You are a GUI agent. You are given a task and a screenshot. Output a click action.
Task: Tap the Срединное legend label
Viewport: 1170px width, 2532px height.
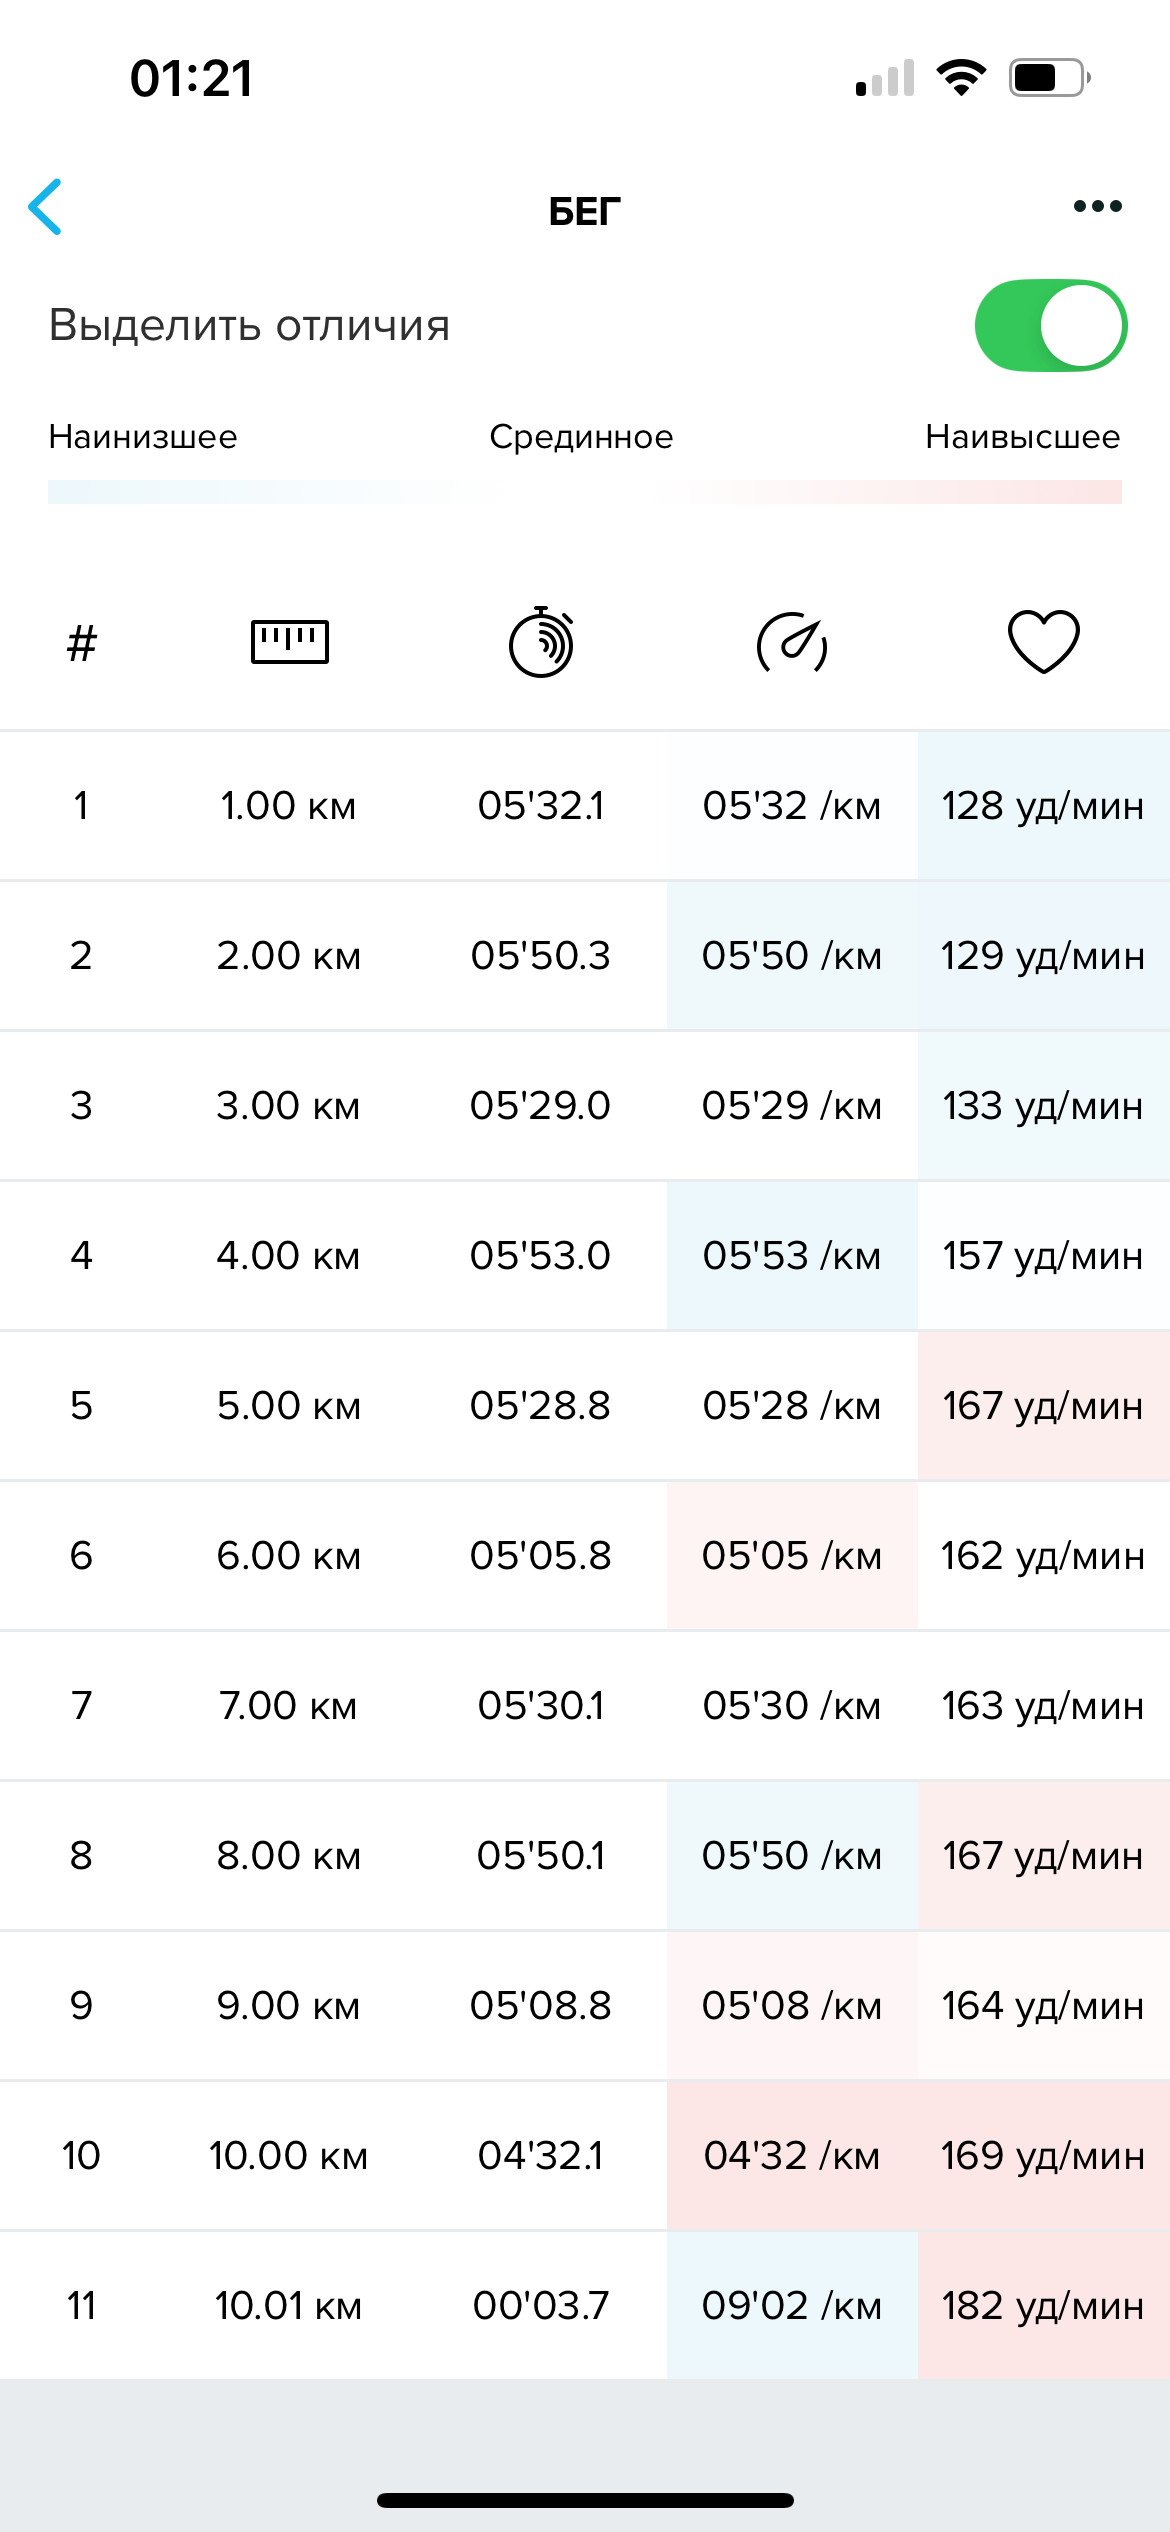coord(581,437)
